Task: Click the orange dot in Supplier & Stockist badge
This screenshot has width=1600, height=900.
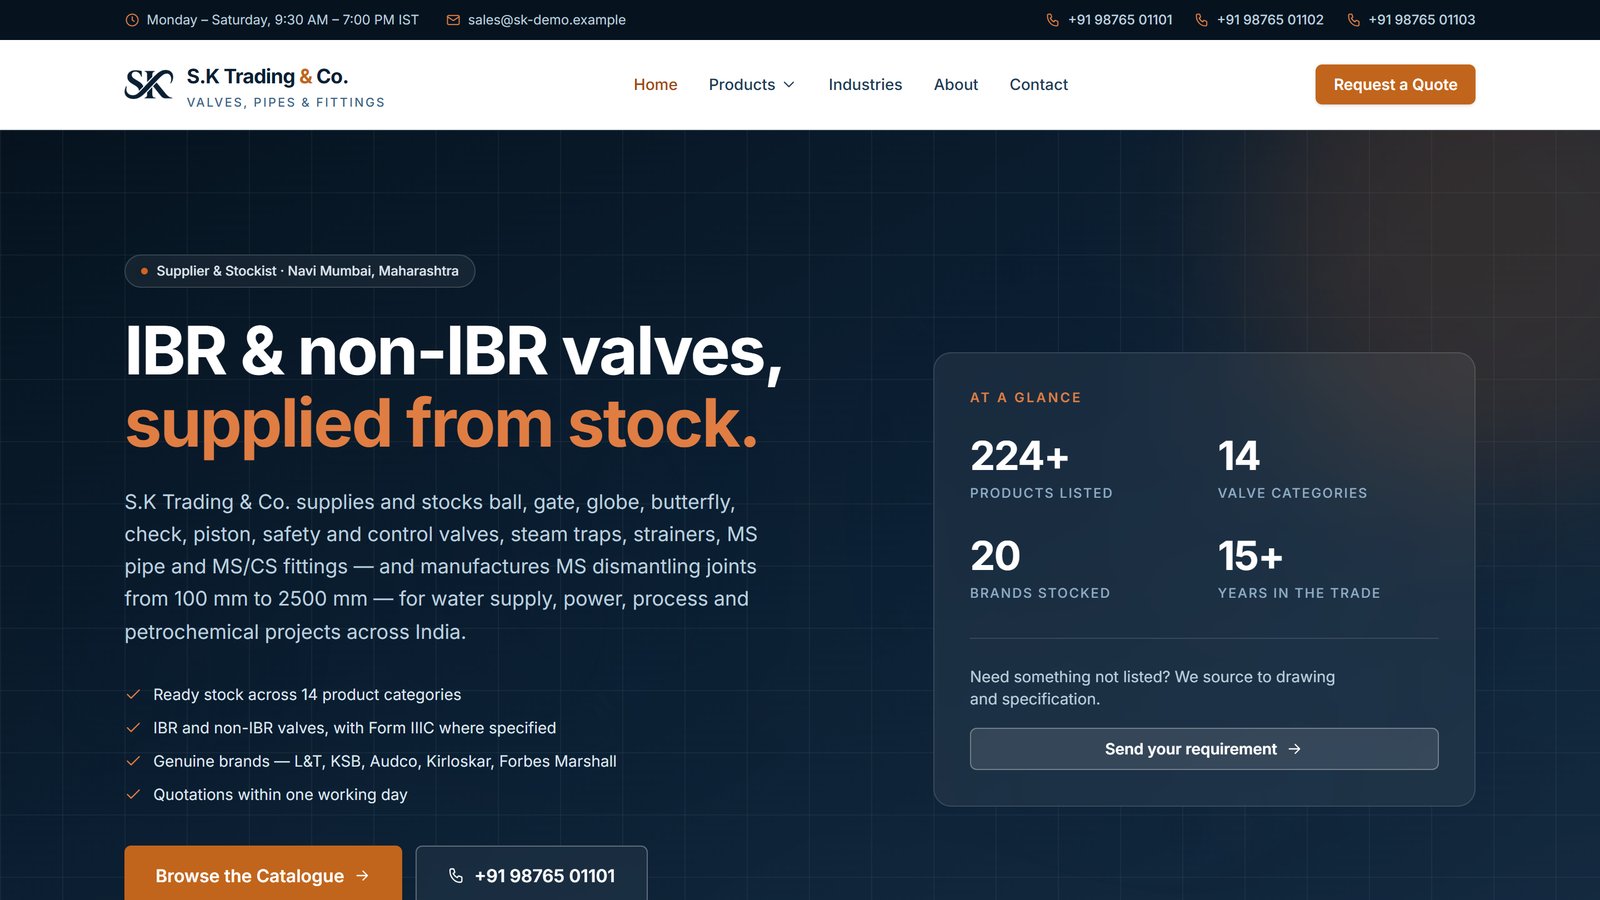Action: [x=144, y=271]
